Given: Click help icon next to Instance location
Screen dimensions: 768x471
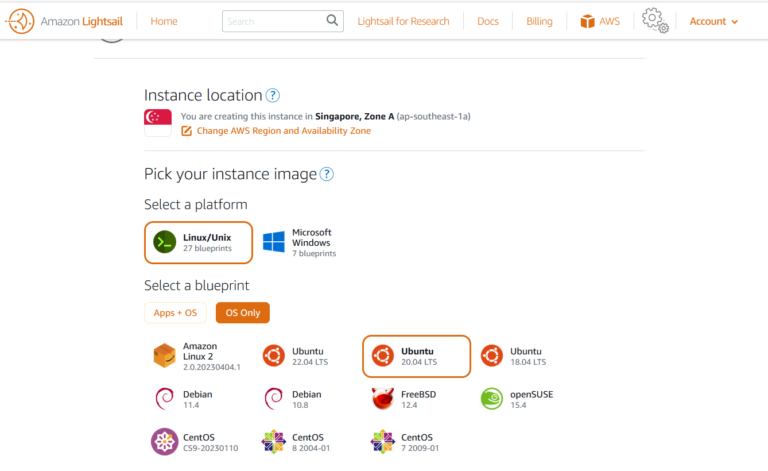Looking at the screenshot, I should point(273,95).
